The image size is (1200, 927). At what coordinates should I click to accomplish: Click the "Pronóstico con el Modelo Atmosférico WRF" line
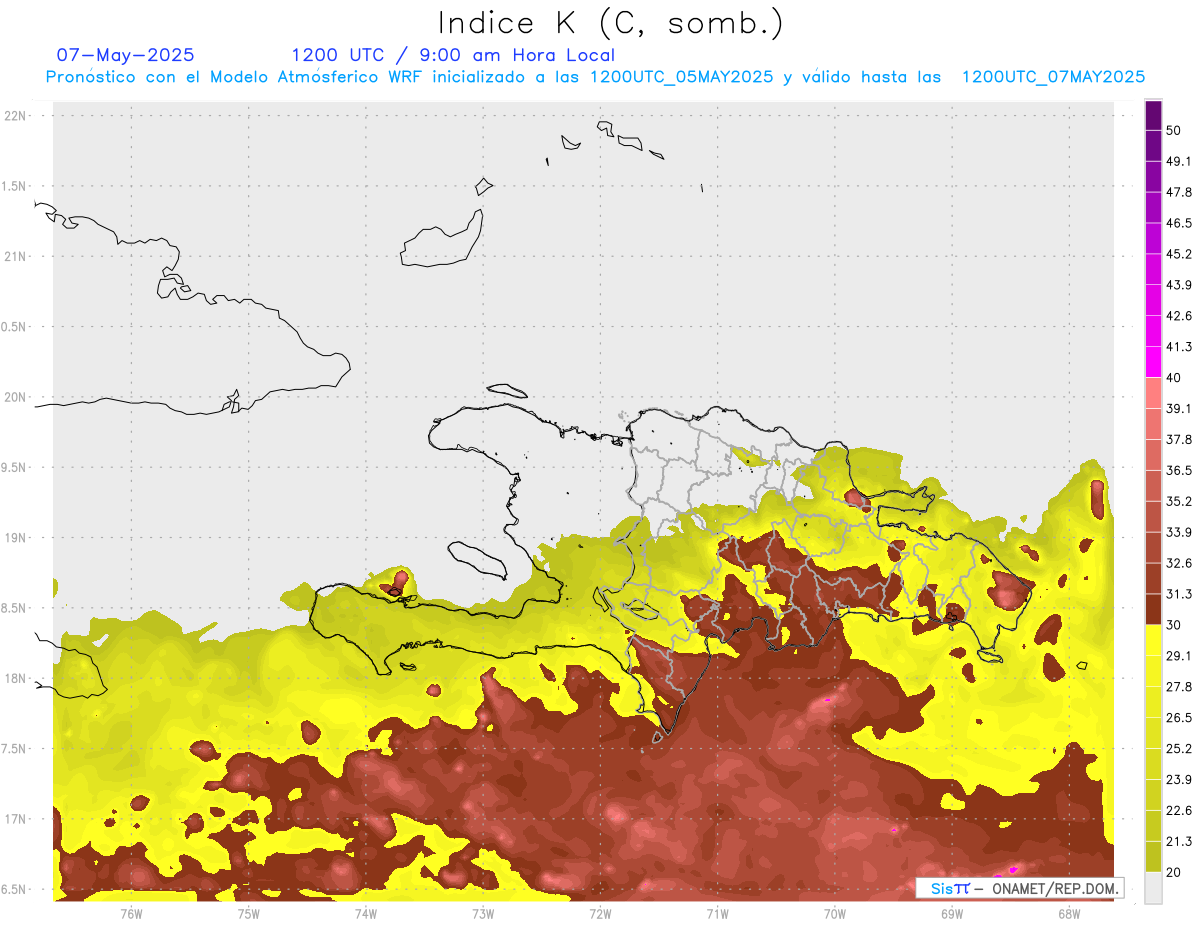point(594,77)
